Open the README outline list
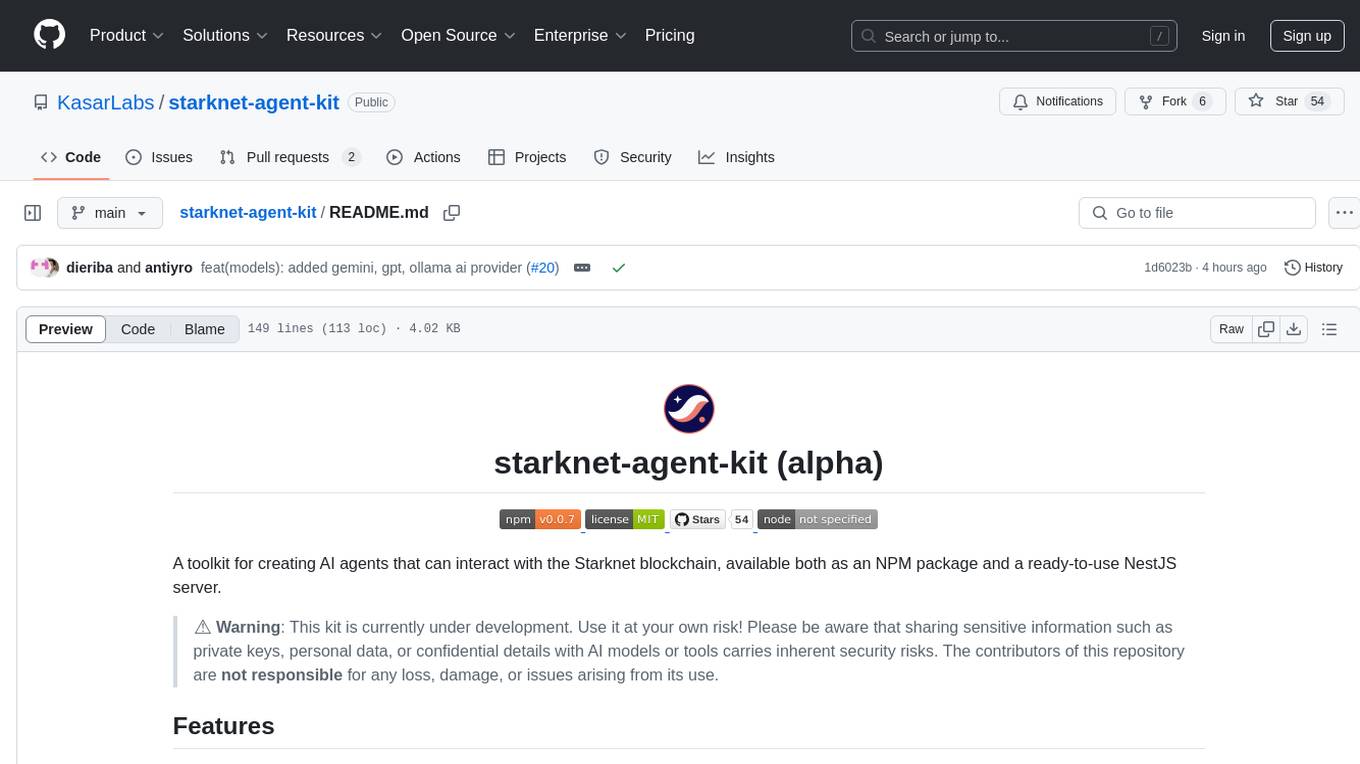 [1329, 329]
